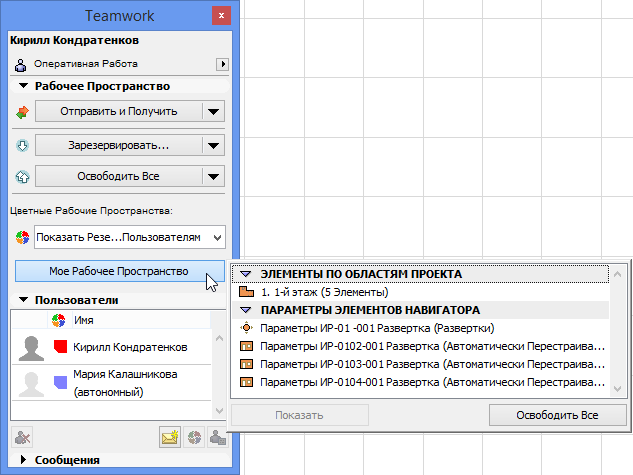Click the icon beside Параметры ИР-0103-001 Развертка
Image resolution: width=633 pixels, height=475 pixels.
coord(246,364)
